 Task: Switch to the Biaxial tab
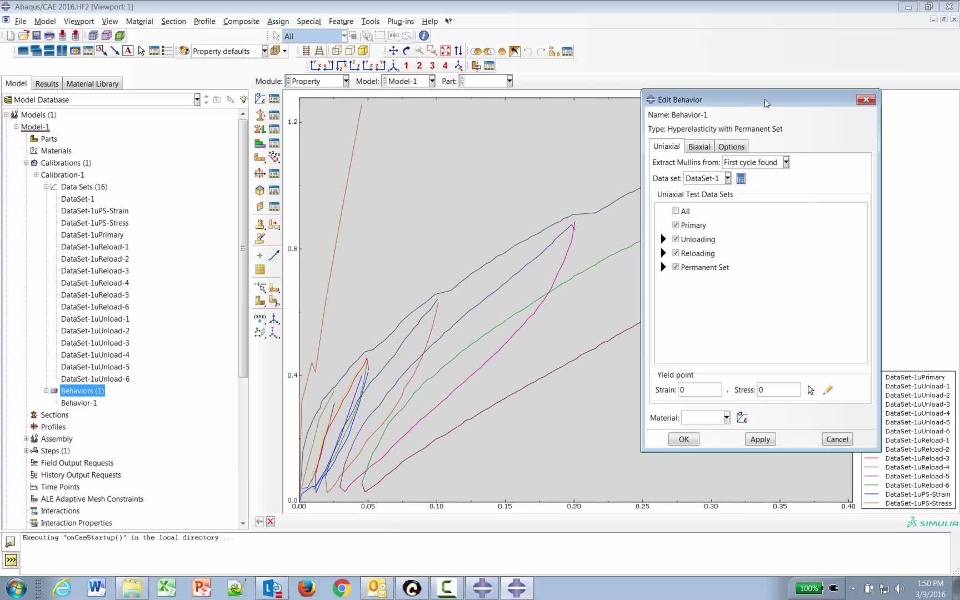699,146
